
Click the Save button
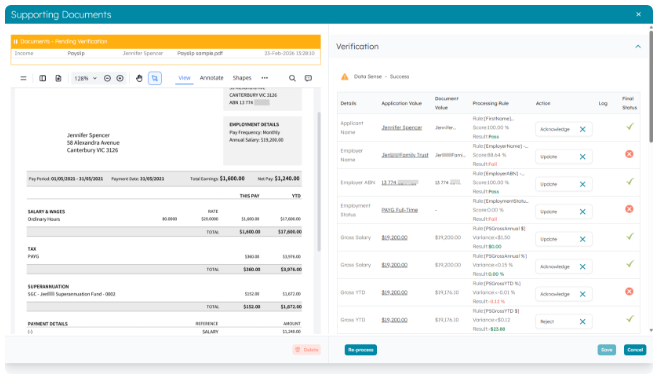click(606, 350)
